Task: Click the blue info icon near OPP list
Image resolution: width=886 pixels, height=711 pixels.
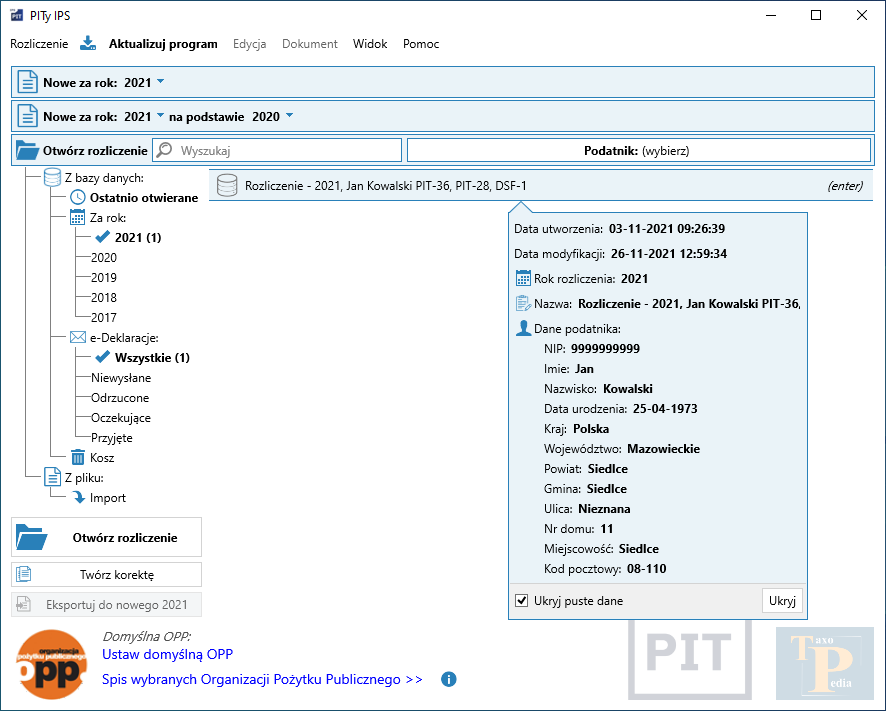Action: coord(449,680)
